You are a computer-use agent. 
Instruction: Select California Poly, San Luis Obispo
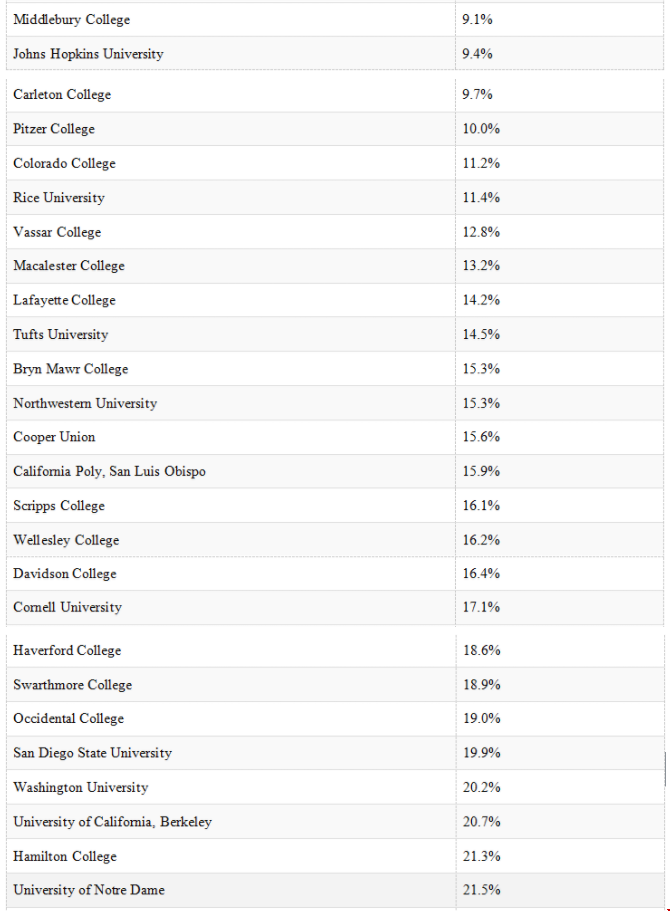(109, 471)
